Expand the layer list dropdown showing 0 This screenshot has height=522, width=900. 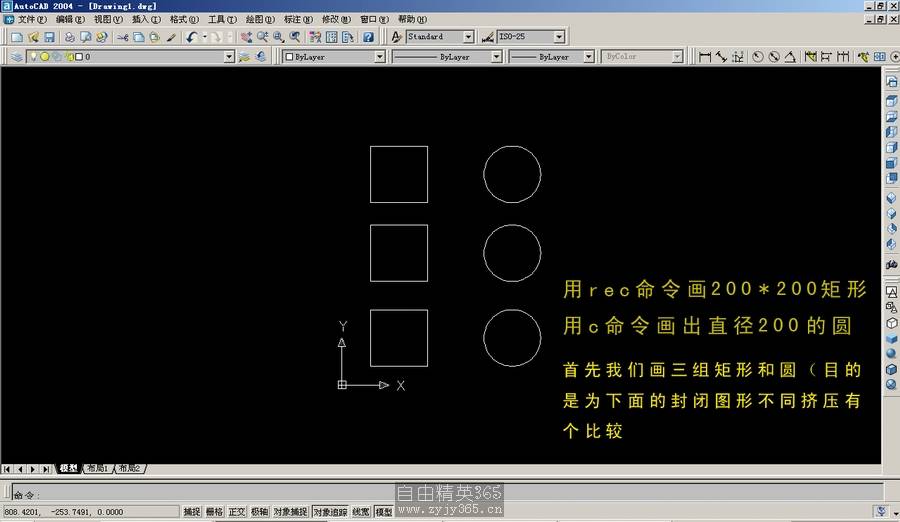coord(229,57)
